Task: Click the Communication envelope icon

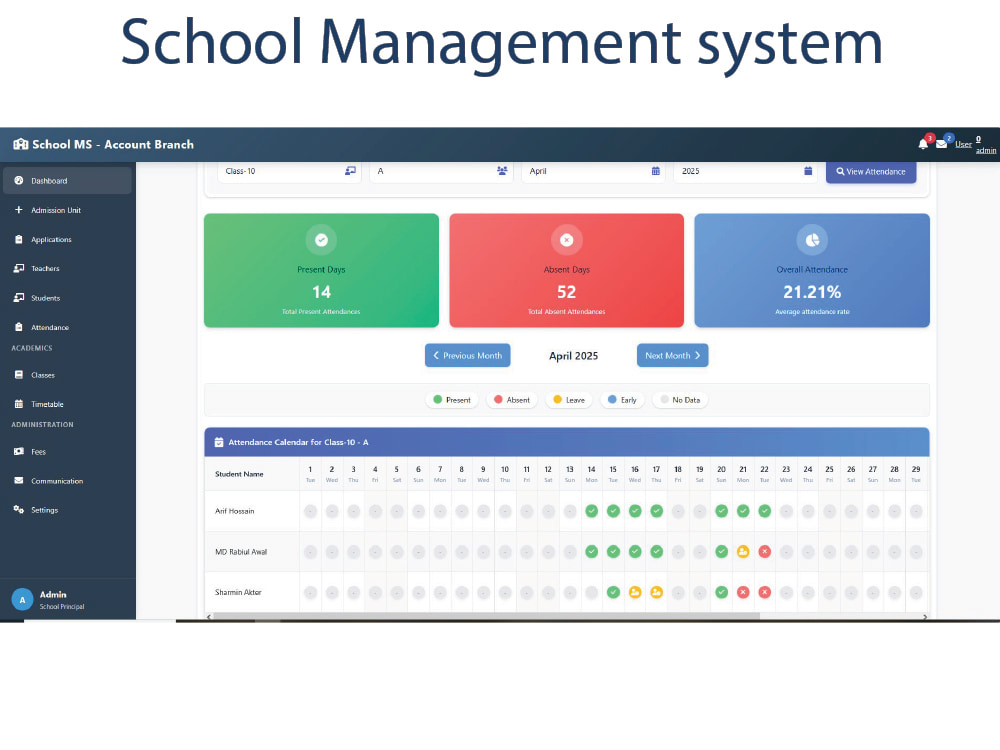Action: 18,480
